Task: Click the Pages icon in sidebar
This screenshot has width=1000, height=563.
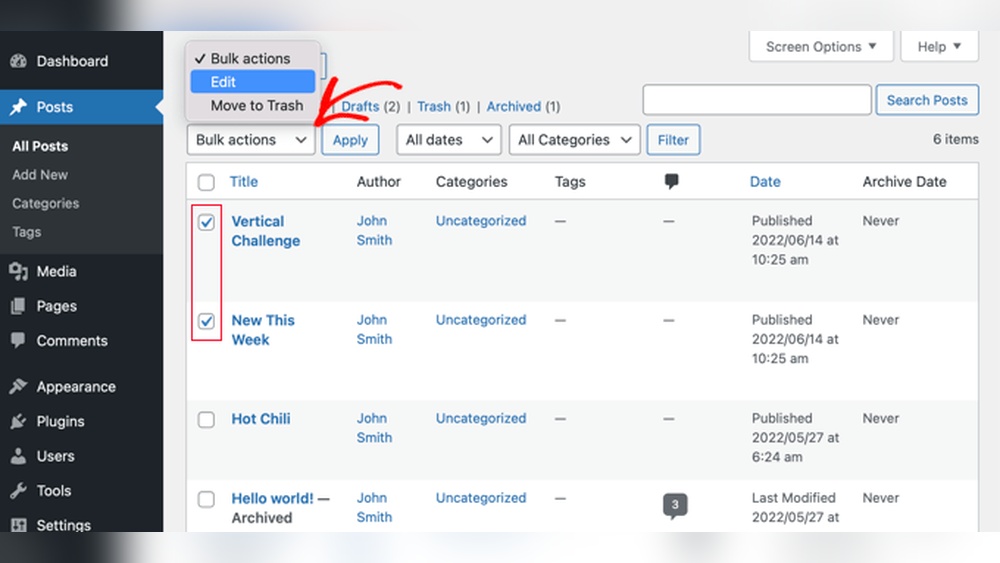Action: click(x=18, y=306)
